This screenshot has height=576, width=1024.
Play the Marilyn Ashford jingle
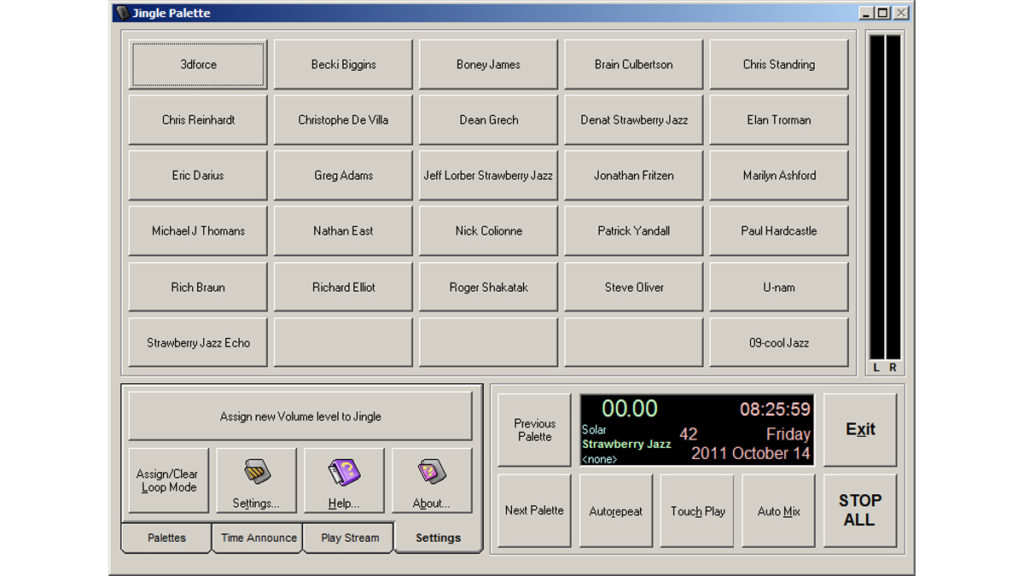click(778, 175)
